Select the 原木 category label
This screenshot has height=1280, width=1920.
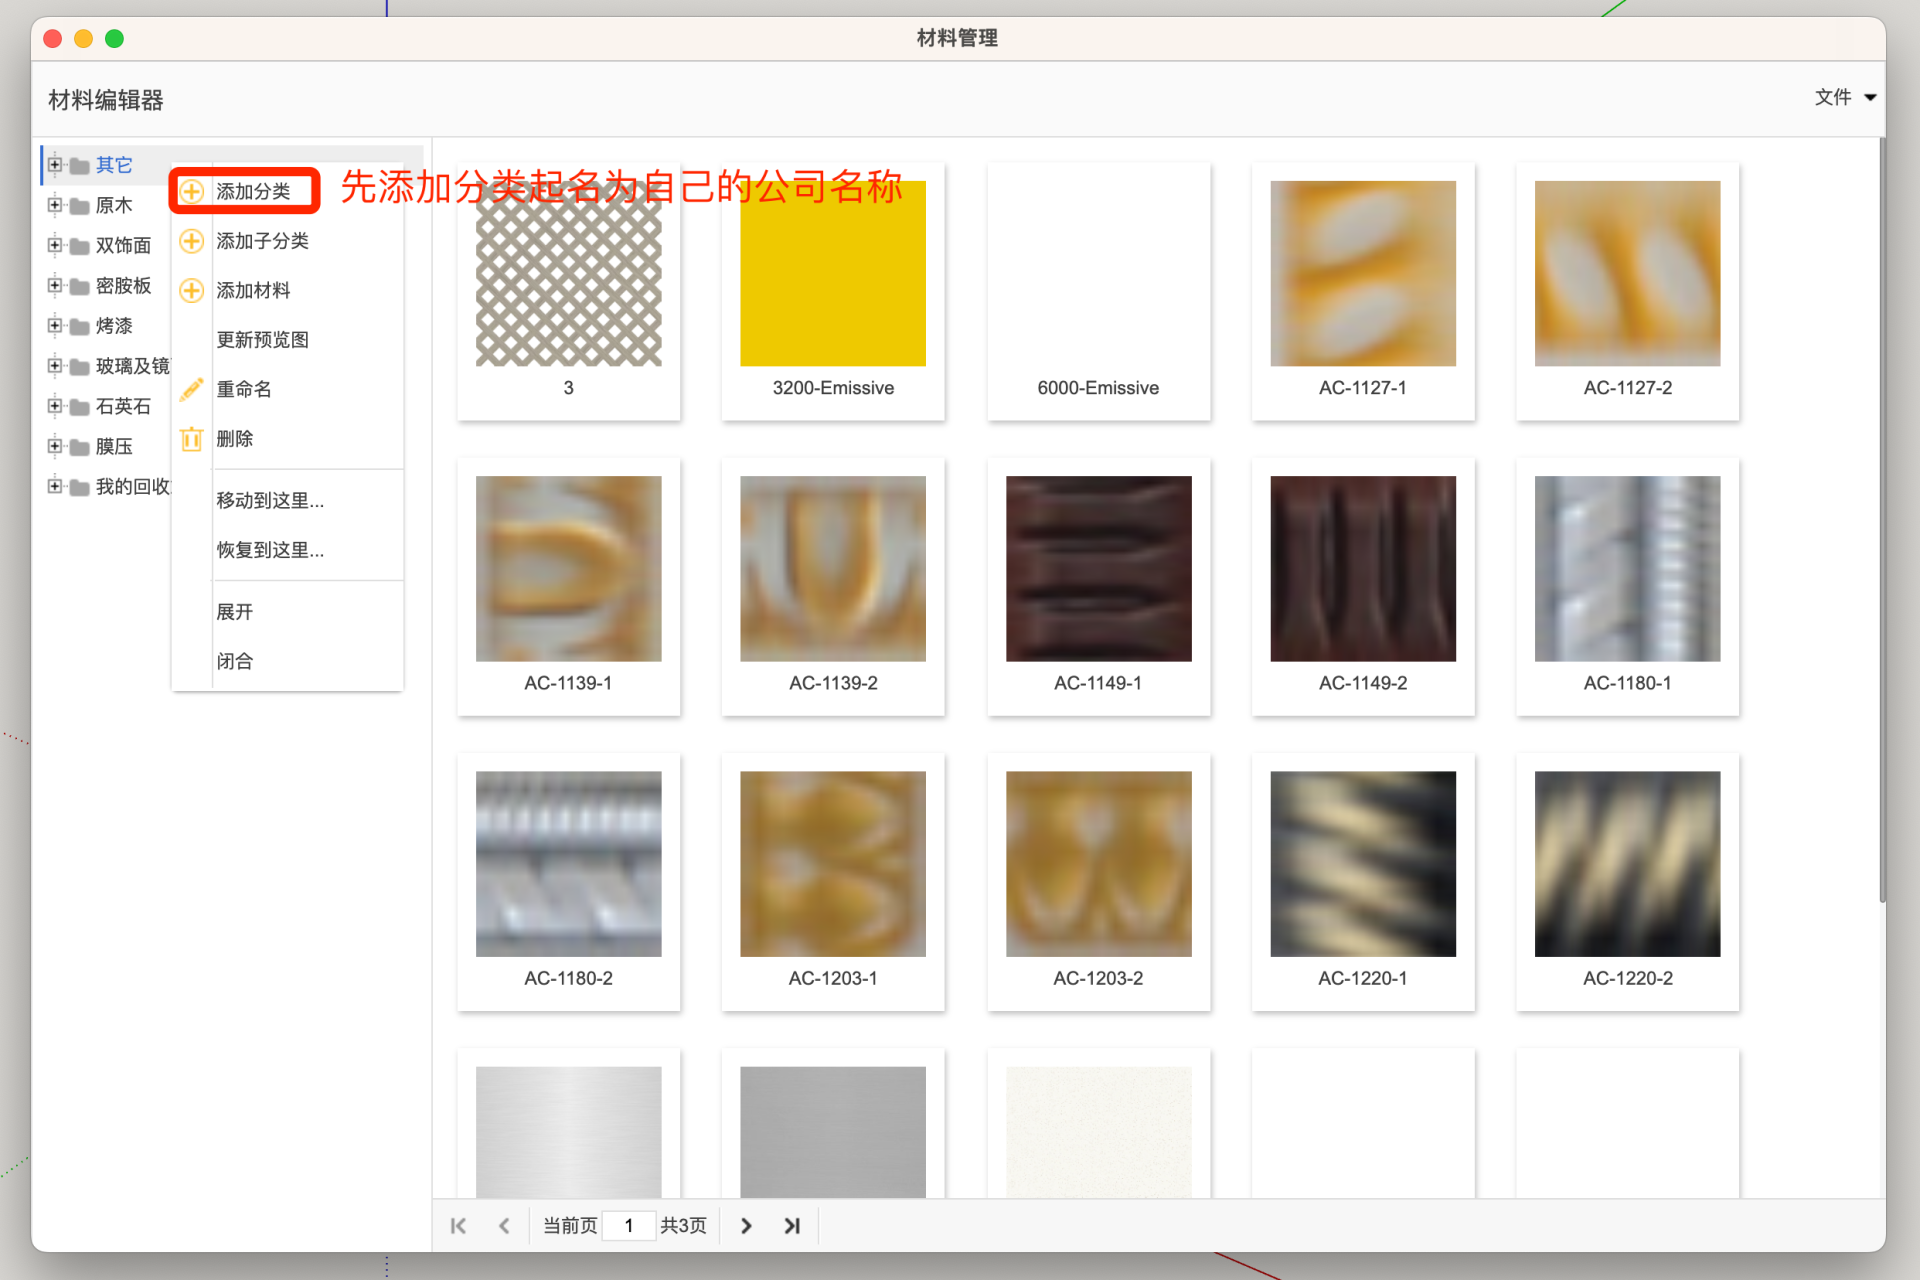pos(114,205)
